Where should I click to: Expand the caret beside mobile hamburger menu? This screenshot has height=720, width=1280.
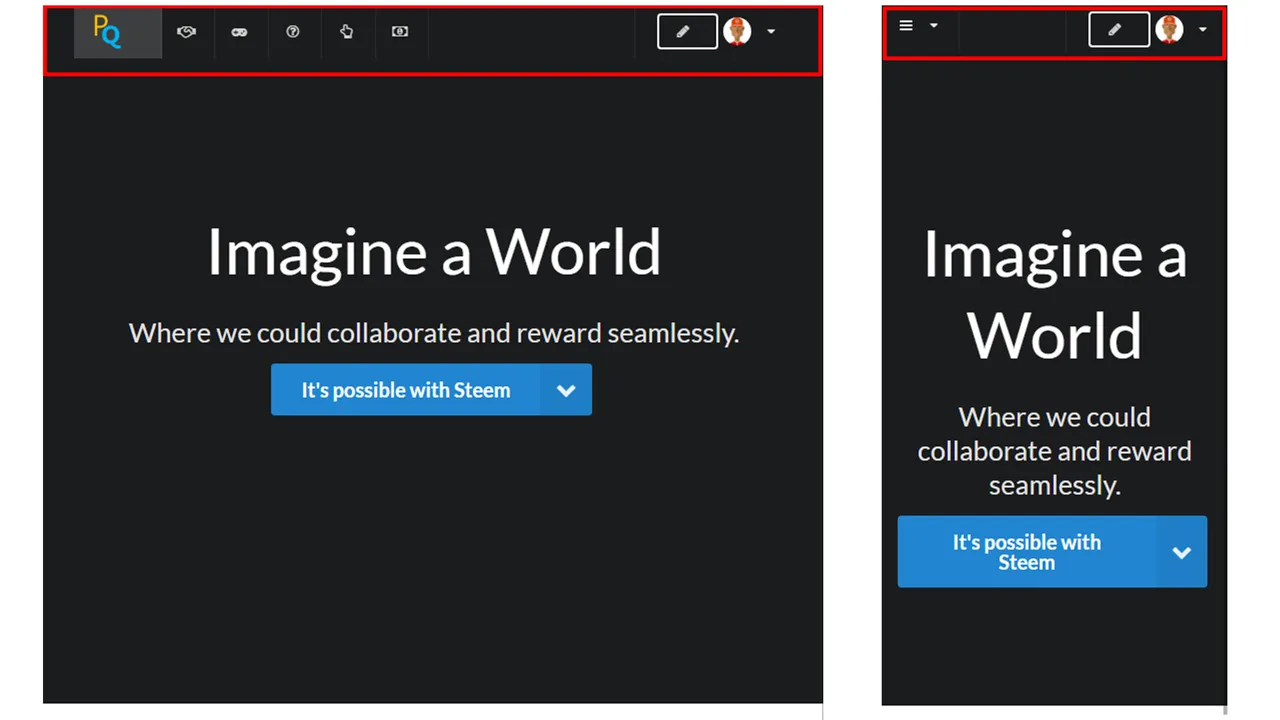[x=934, y=26]
